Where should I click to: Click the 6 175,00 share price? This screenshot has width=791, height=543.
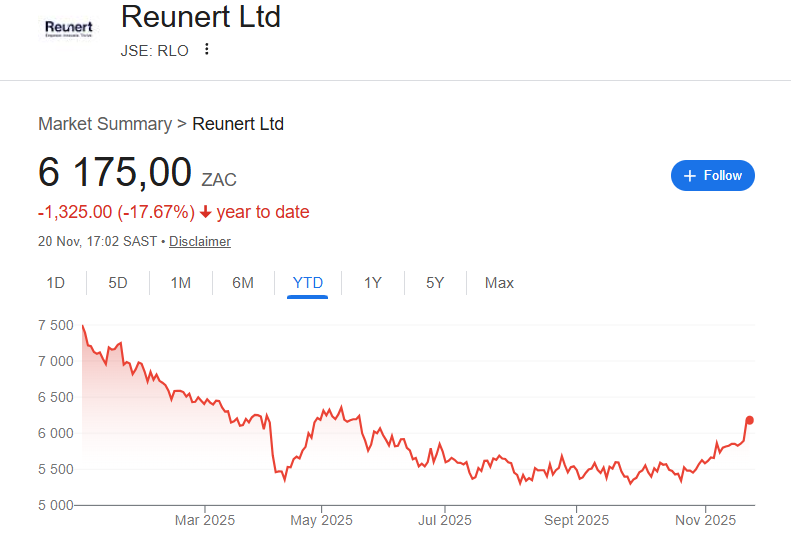tap(115, 173)
